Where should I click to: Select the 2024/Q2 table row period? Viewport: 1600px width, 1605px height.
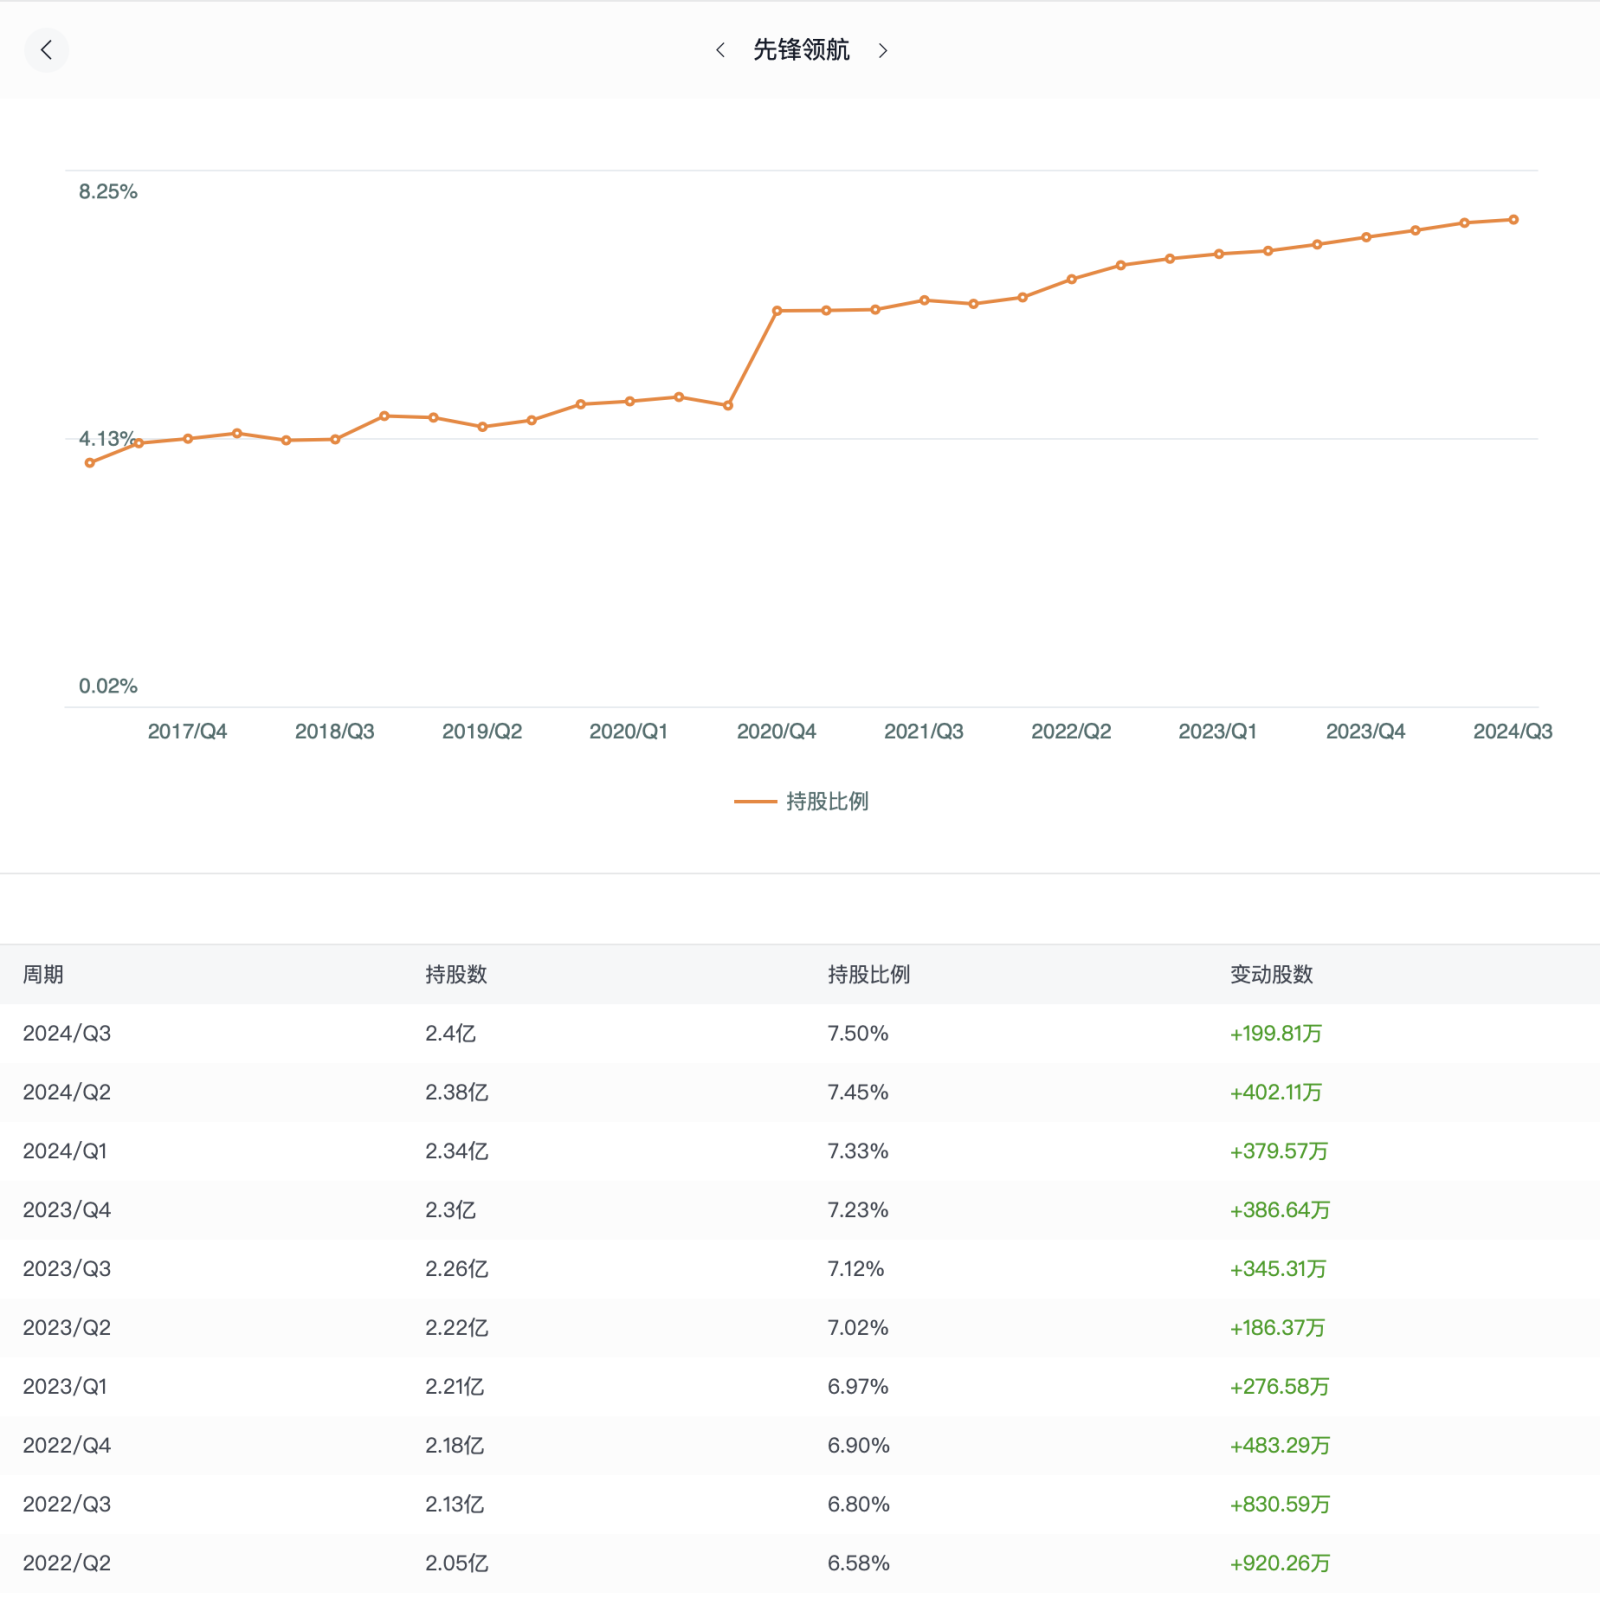pos(67,1092)
